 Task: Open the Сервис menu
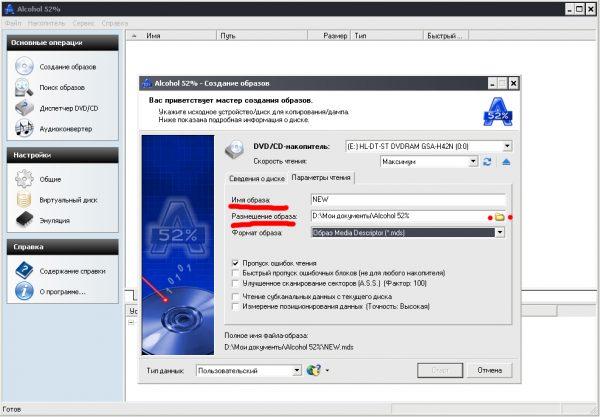[83, 23]
